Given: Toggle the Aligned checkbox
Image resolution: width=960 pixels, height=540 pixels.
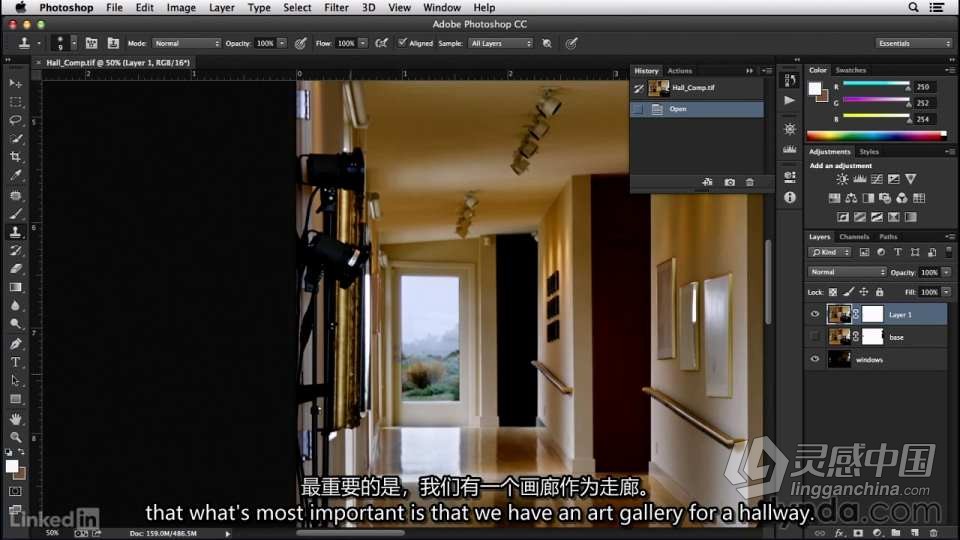Looking at the screenshot, I should 402,43.
